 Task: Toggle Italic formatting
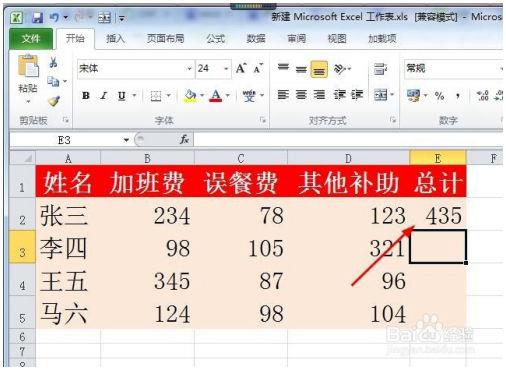tap(104, 96)
